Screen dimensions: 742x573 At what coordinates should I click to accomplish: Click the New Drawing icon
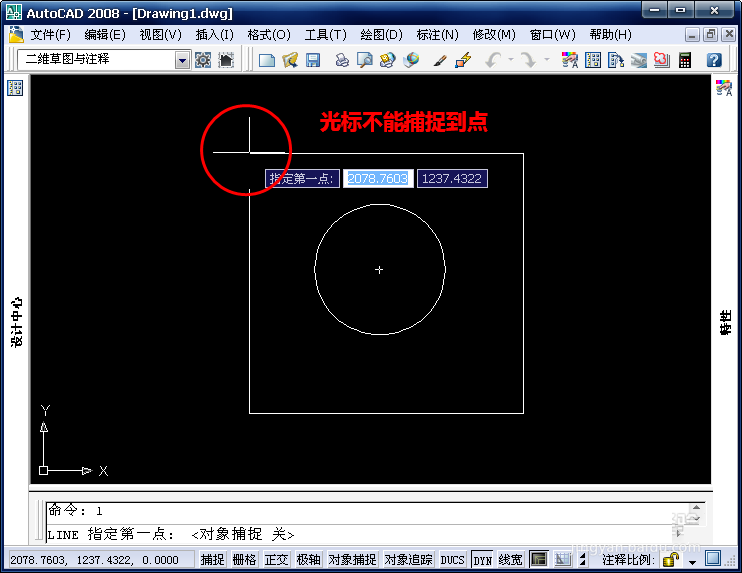coord(267,60)
